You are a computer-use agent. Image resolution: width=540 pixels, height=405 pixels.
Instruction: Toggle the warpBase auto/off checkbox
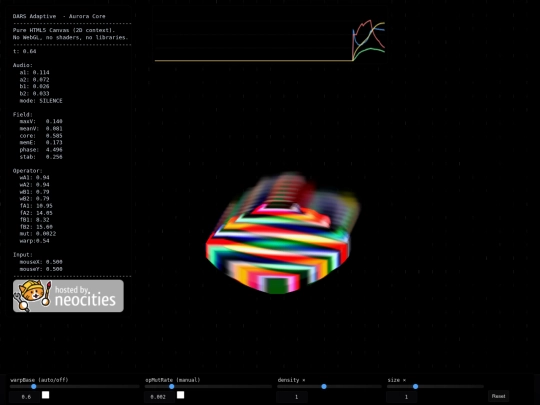click(x=45, y=395)
